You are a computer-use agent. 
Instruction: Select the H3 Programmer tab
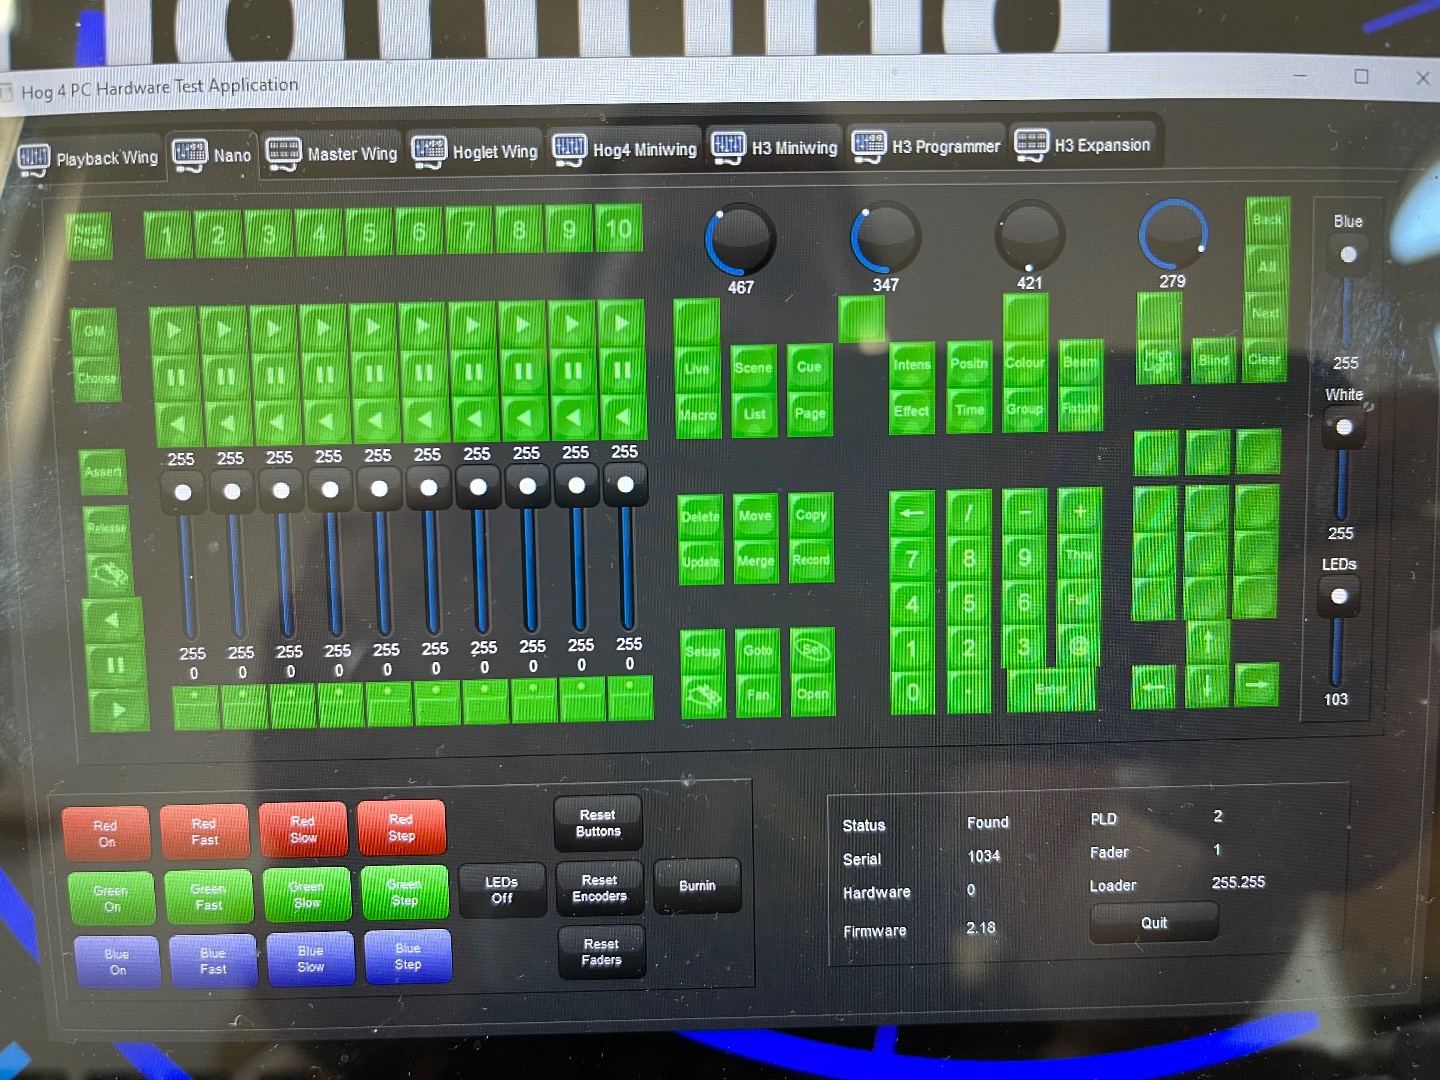click(926, 146)
